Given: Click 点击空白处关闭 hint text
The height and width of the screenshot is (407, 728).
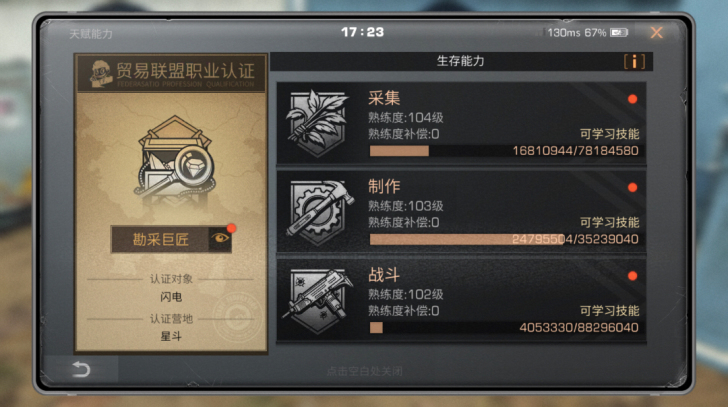Looking at the screenshot, I should pos(364,371).
